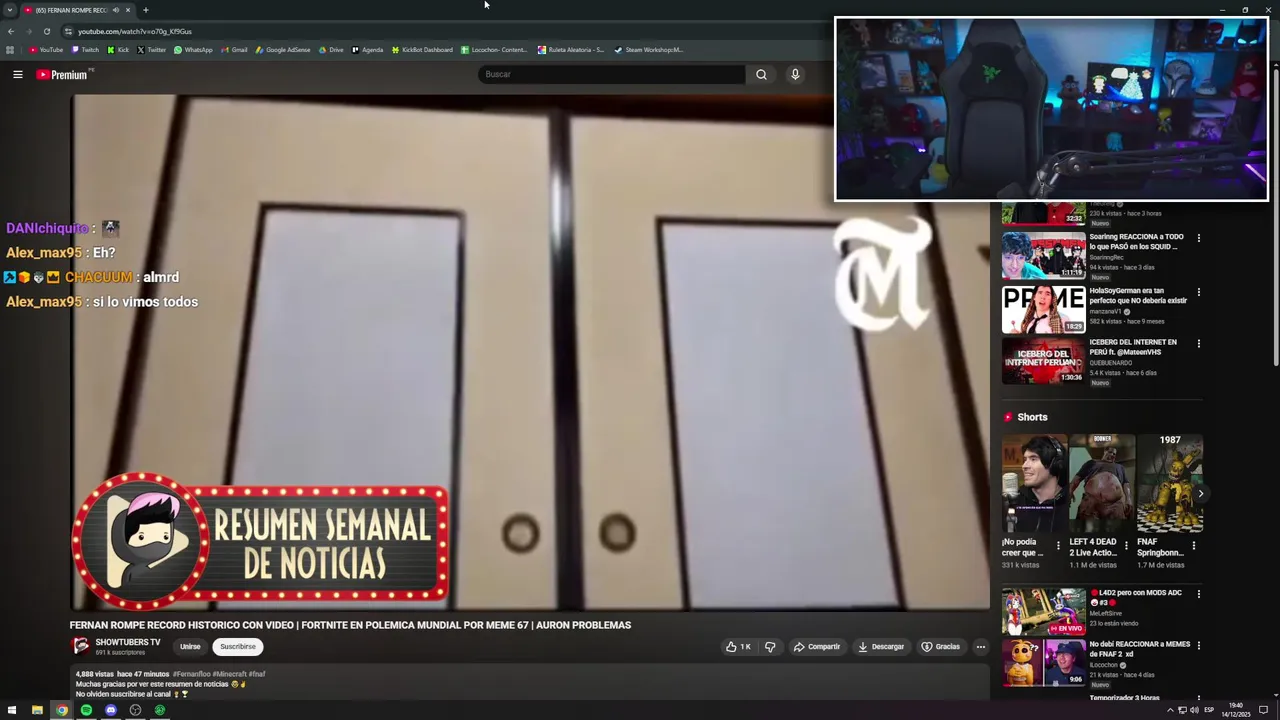
Task: Open the '¡No podía creer que' short
Action: coord(1033,484)
